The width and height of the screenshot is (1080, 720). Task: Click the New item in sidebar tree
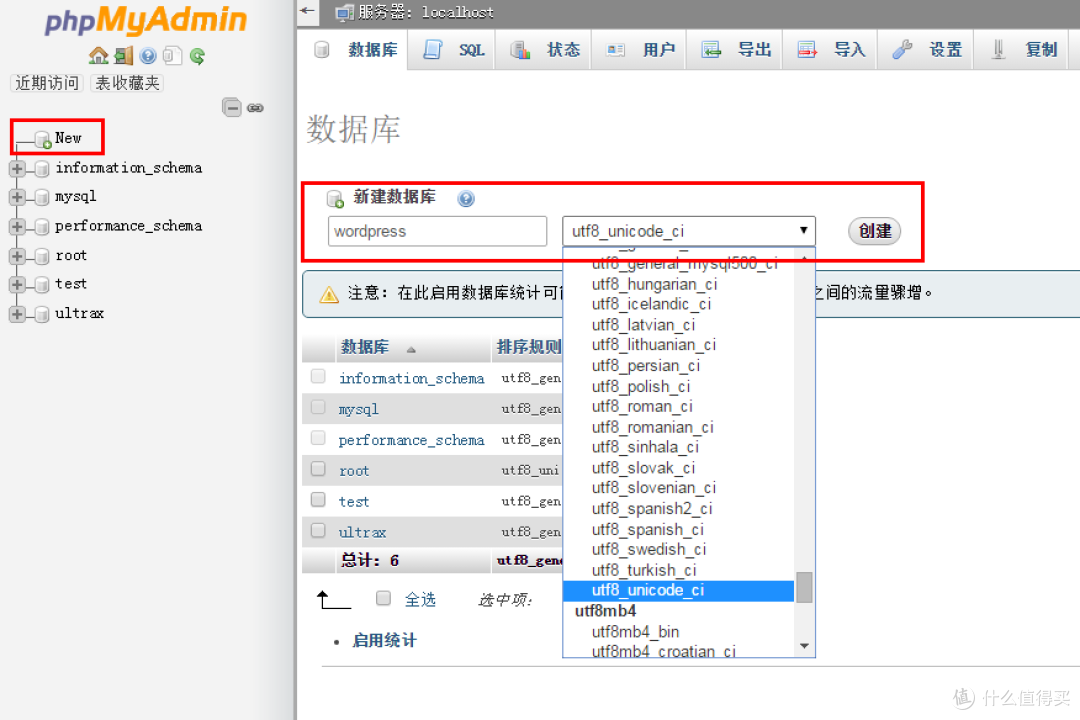point(68,138)
